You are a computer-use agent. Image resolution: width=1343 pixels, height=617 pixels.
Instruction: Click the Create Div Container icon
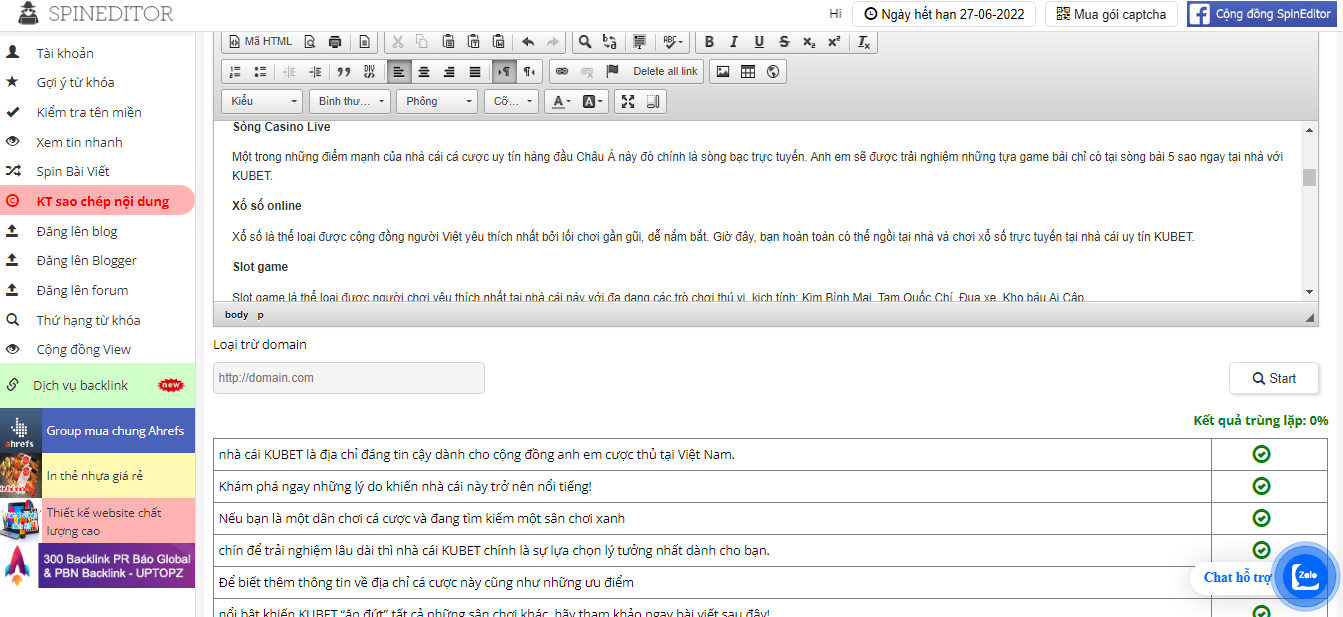coord(369,72)
